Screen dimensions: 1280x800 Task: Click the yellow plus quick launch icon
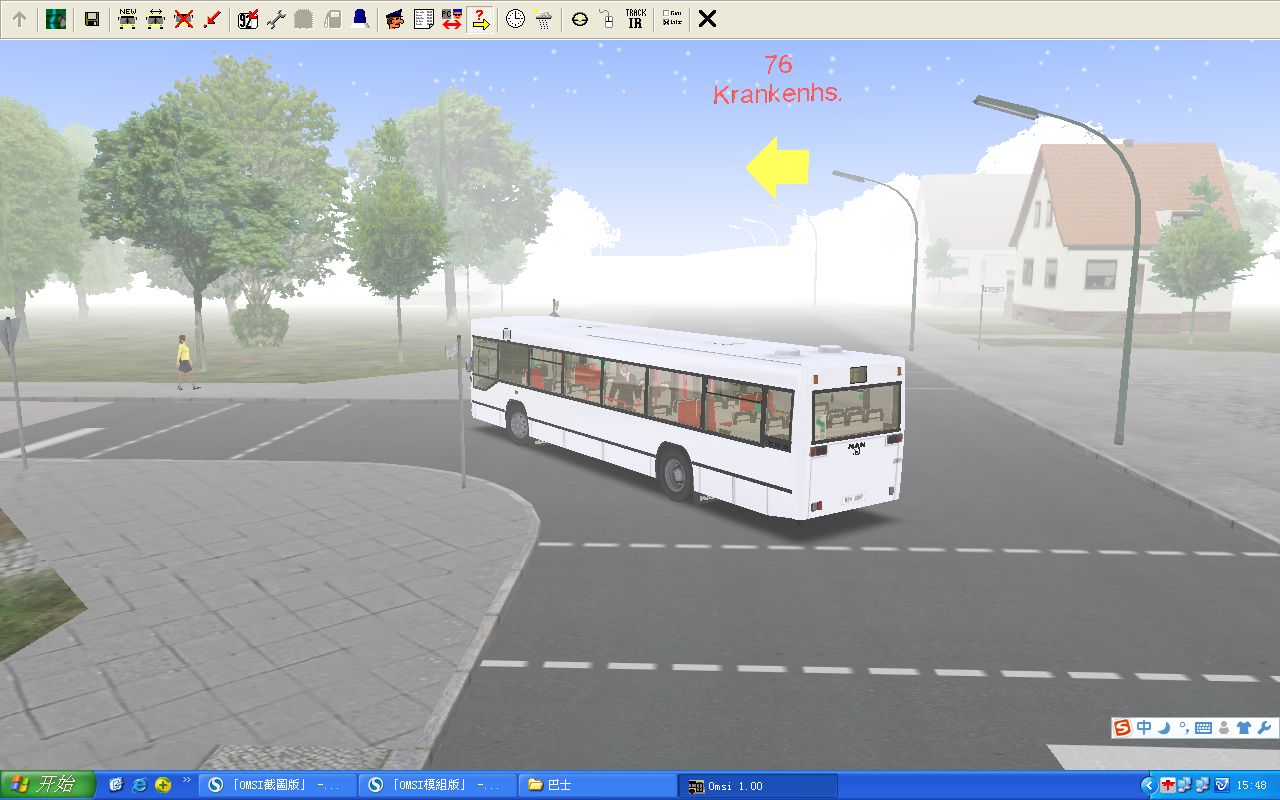tap(162, 785)
